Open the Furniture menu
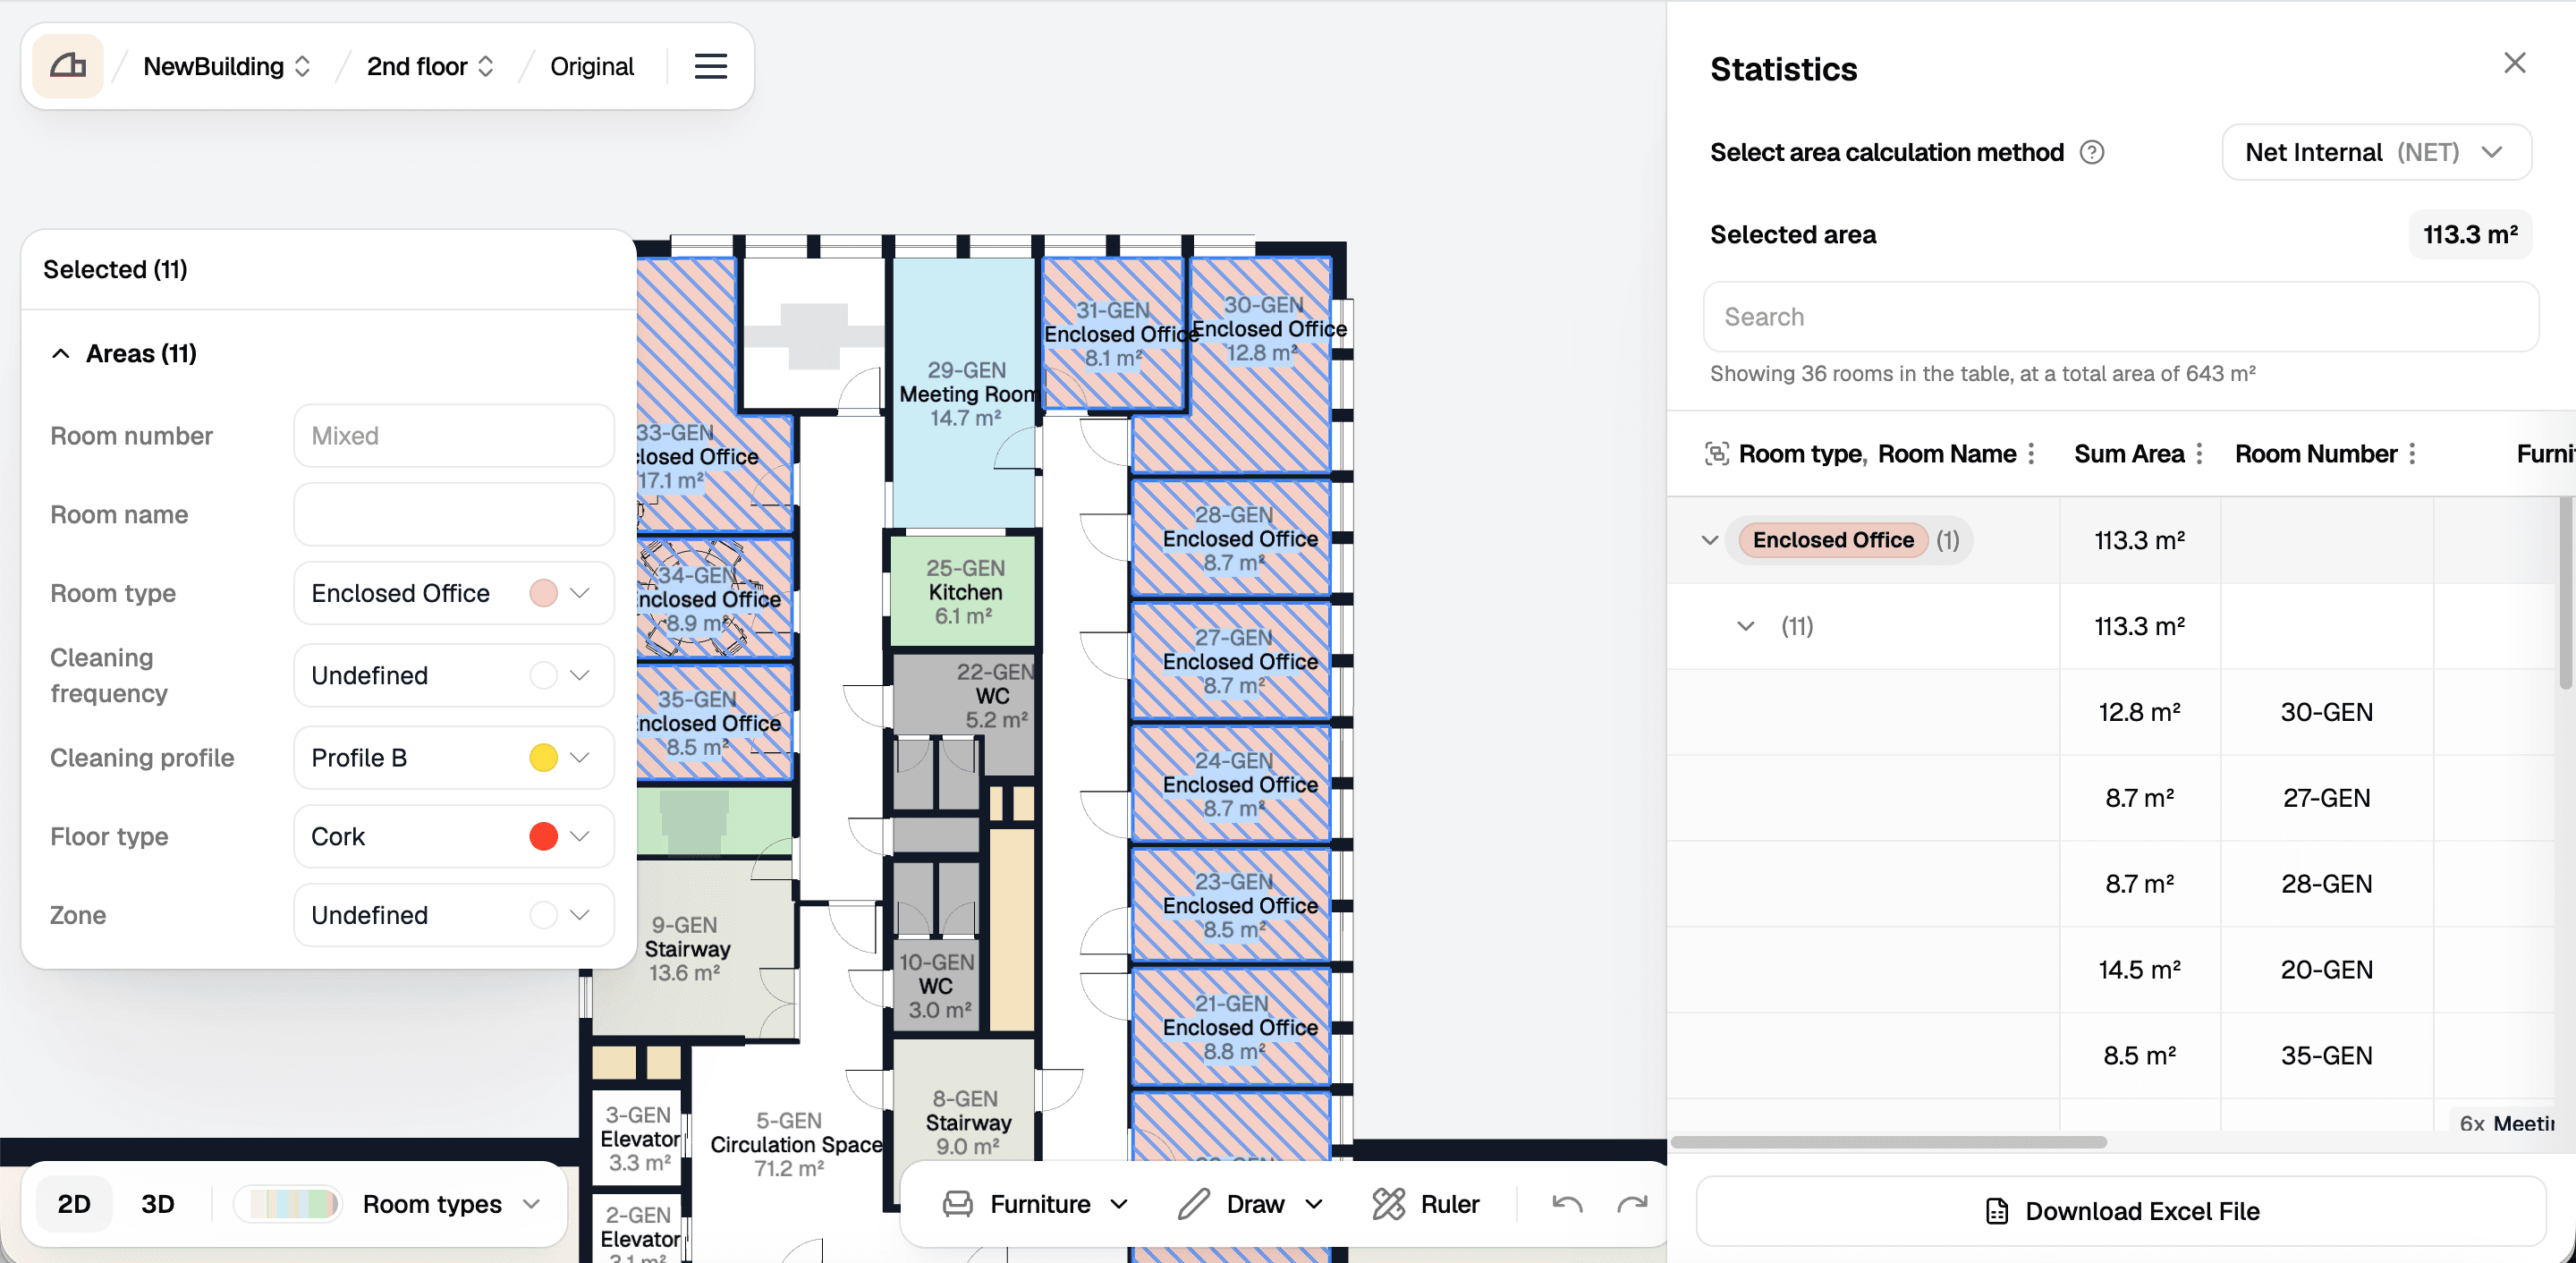The height and width of the screenshot is (1263, 2576). click(1036, 1204)
